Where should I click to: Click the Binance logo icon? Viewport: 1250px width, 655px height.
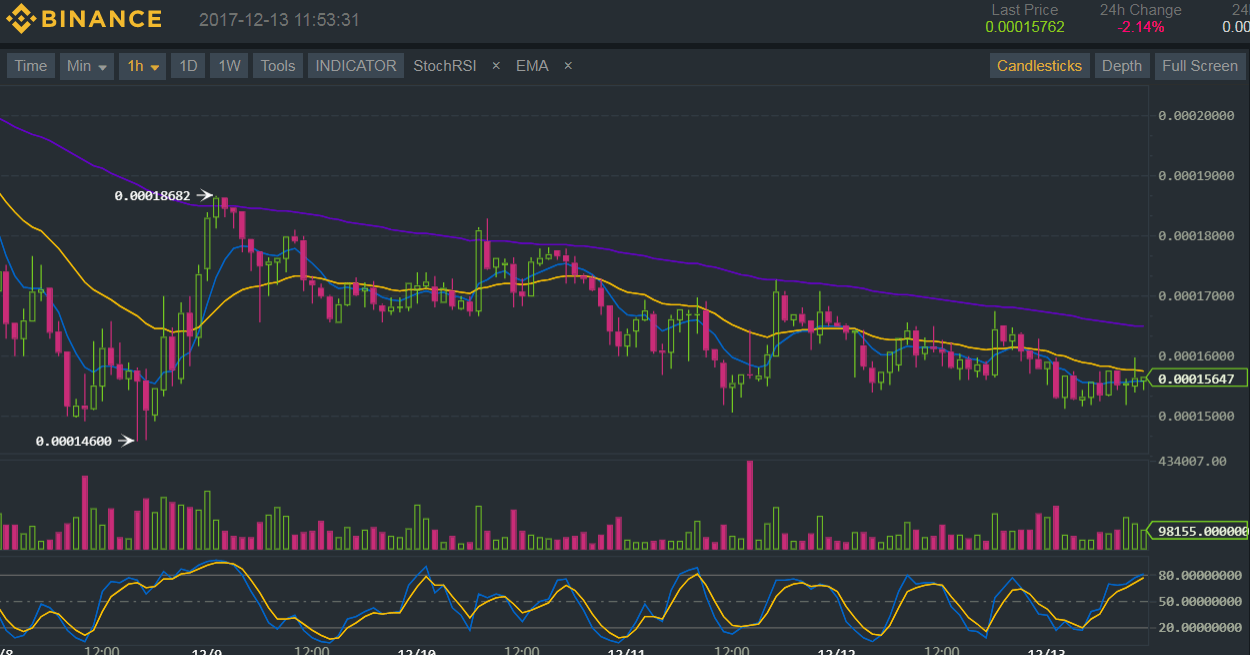22,19
